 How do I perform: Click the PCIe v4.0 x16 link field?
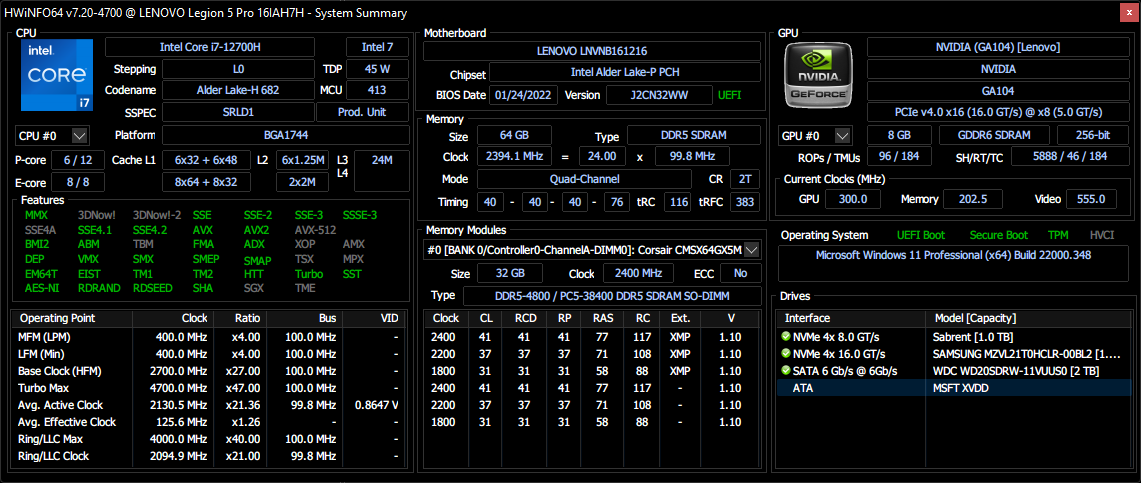[997, 113]
